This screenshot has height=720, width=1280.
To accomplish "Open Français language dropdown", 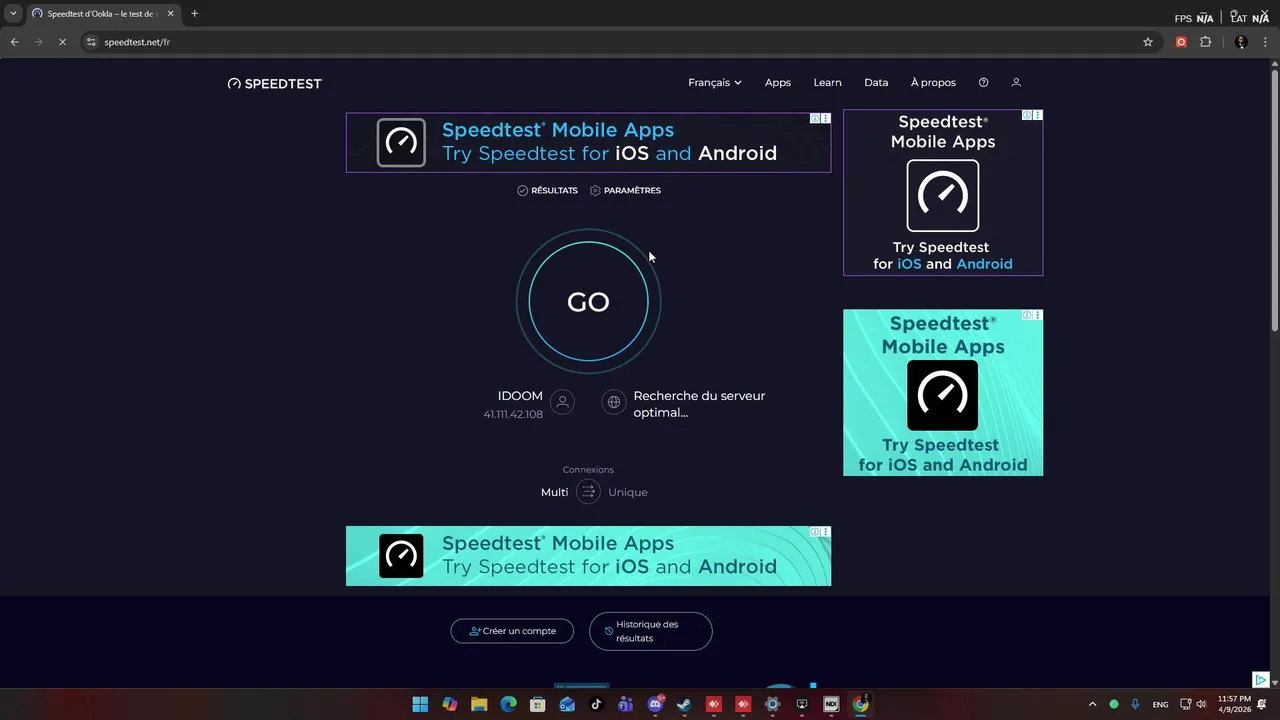I will 714,83.
